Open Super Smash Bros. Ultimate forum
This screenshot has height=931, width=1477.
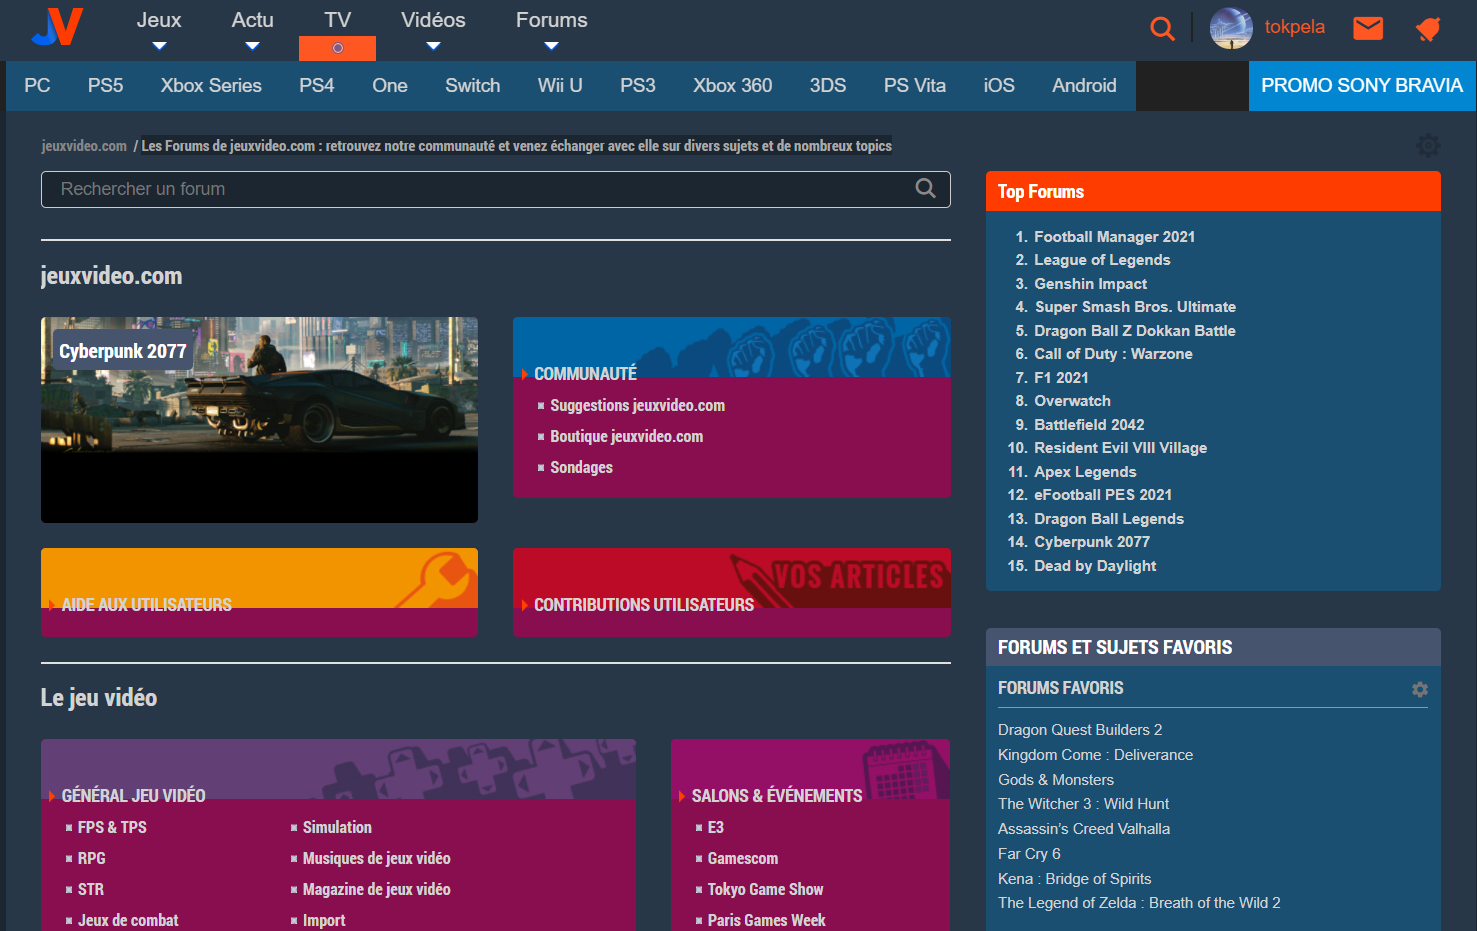pos(1135,307)
